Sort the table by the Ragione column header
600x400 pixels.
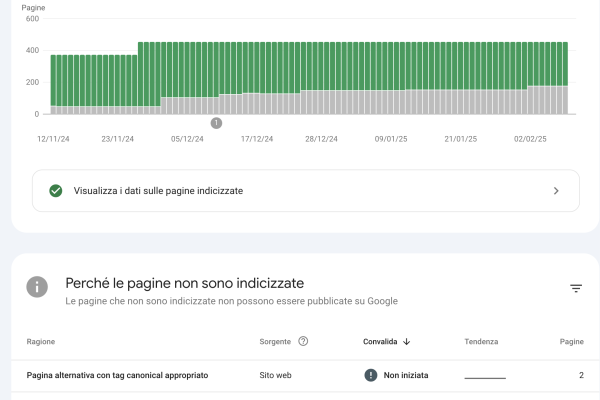point(41,341)
